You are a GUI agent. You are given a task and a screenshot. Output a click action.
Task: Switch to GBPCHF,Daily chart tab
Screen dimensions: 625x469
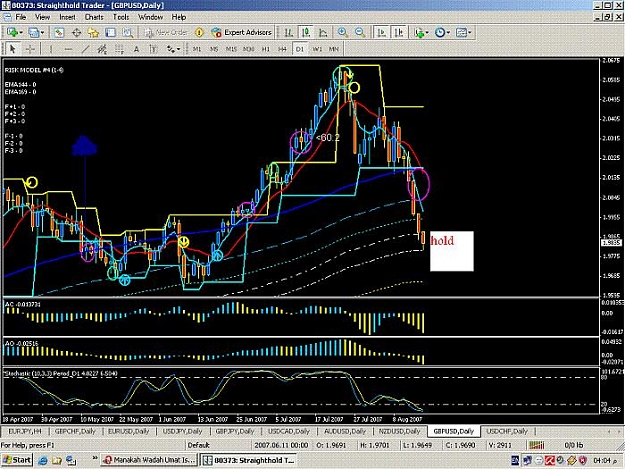coord(75,431)
